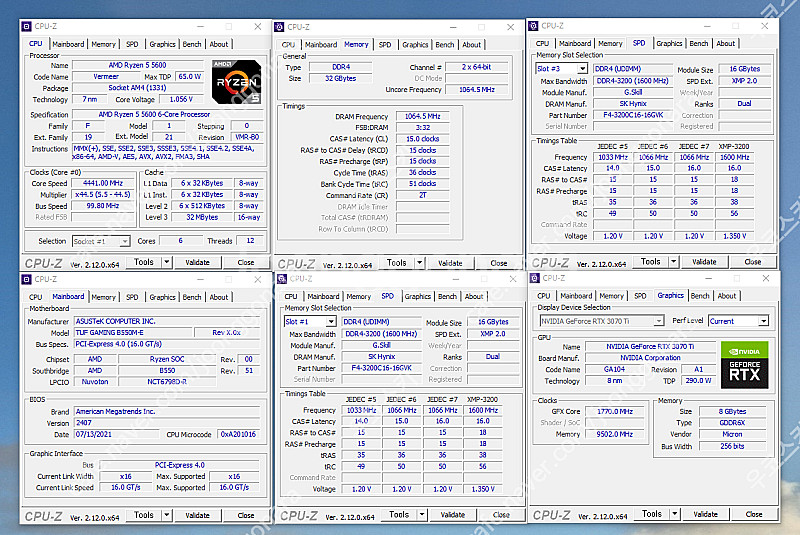Expand Tools arrow in Memory timings window

point(419,263)
